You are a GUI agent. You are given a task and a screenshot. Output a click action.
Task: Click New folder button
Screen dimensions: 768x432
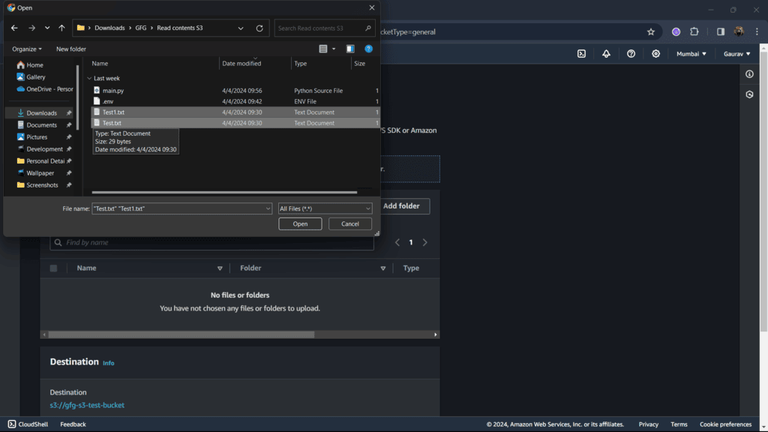pyautogui.click(x=71, y=49)
